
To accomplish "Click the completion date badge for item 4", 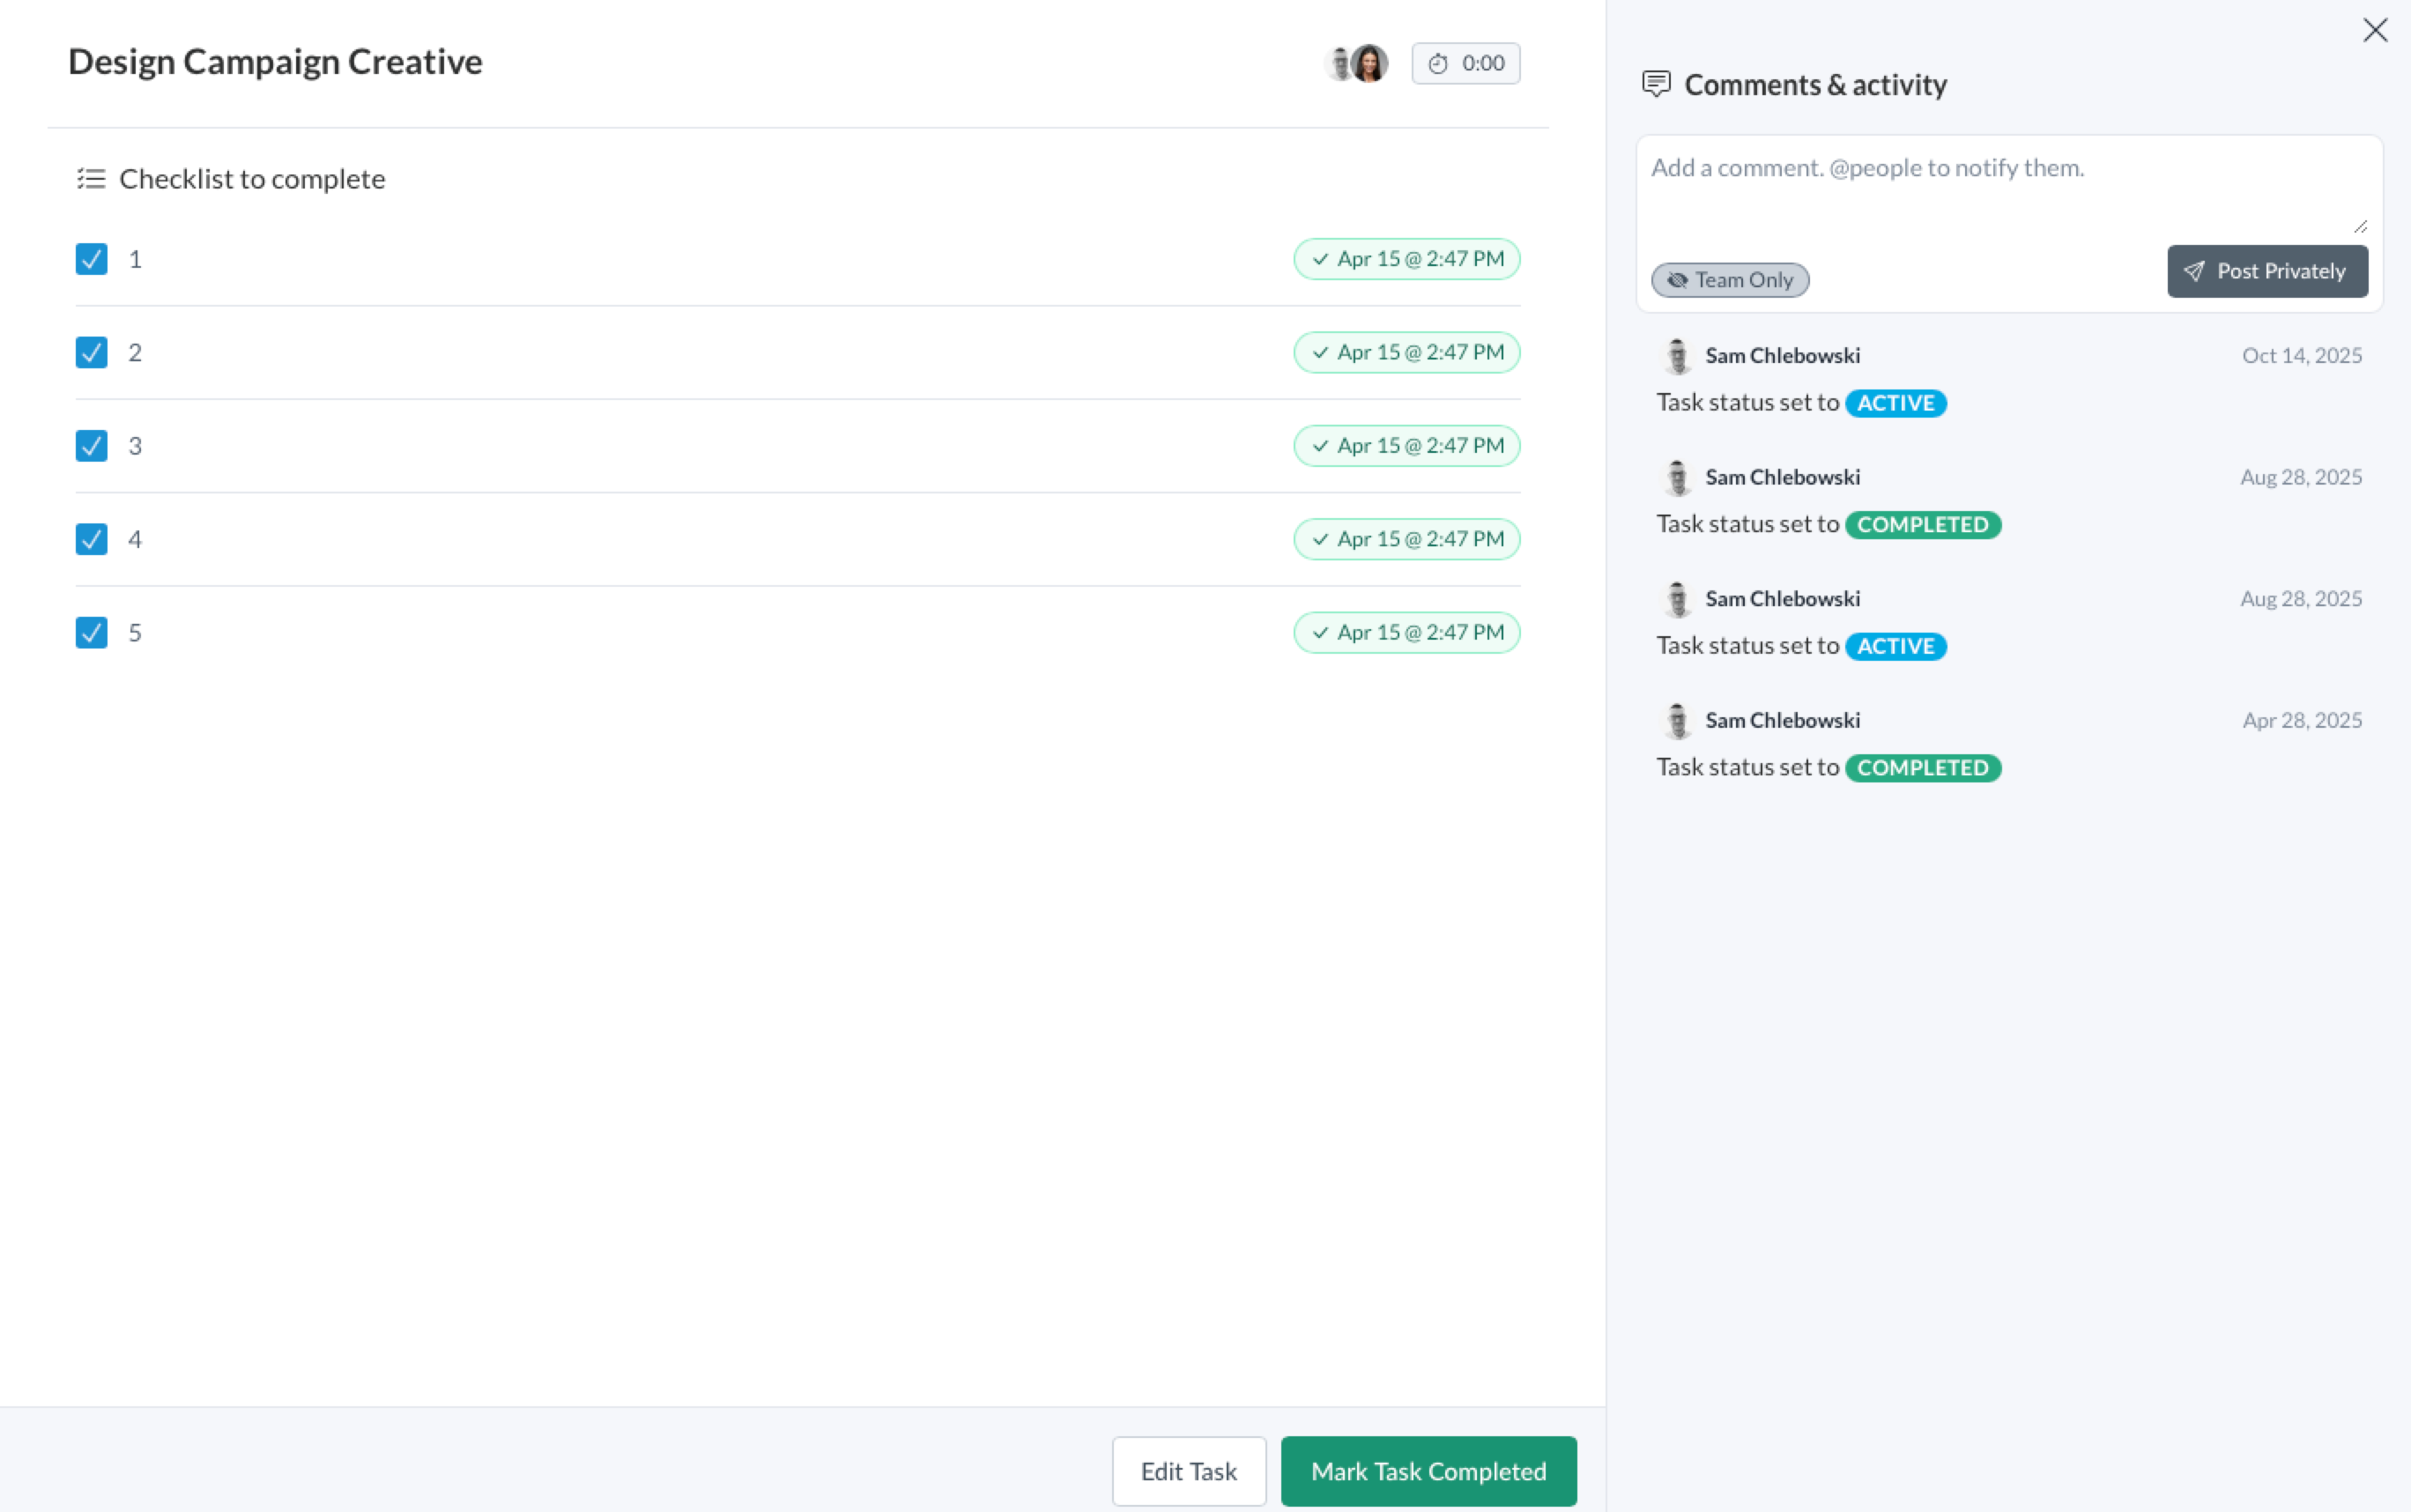I will pyautogui.click(x=1406, y=539).
